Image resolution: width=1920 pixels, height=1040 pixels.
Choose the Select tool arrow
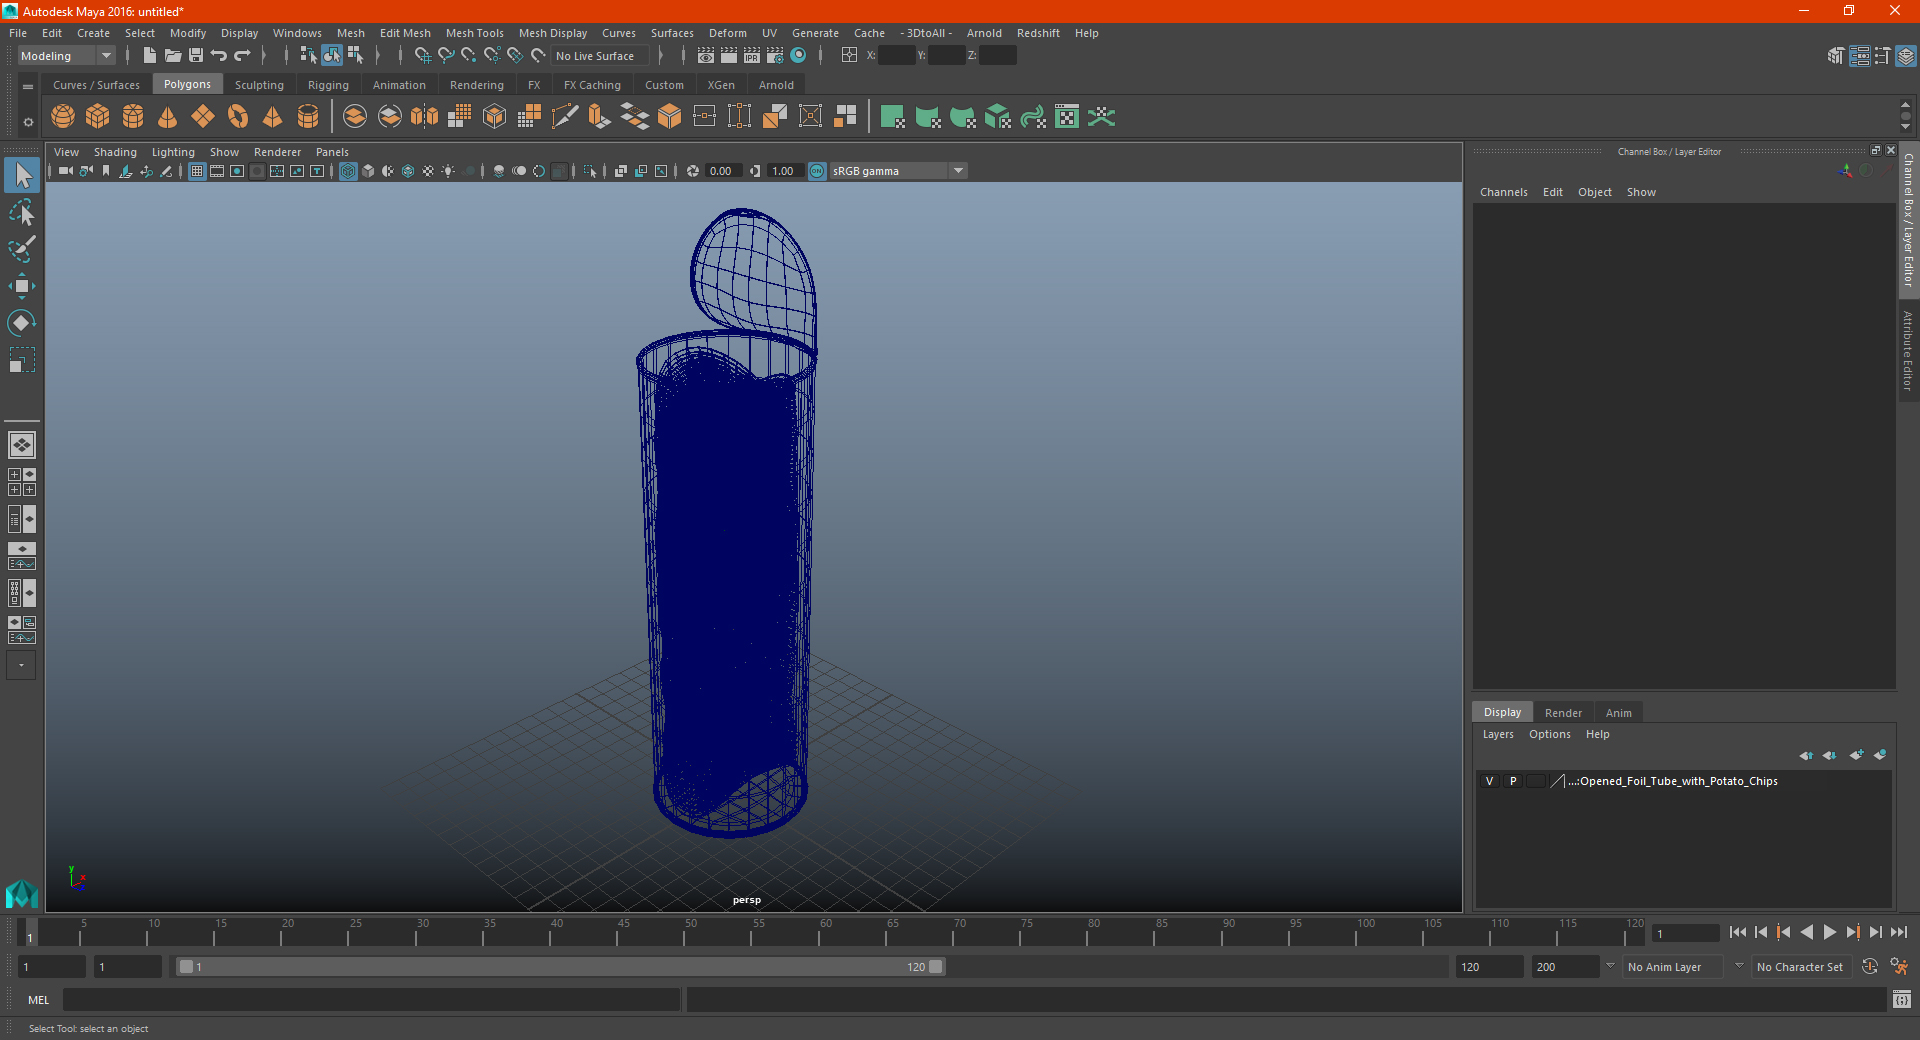[22, 176]
